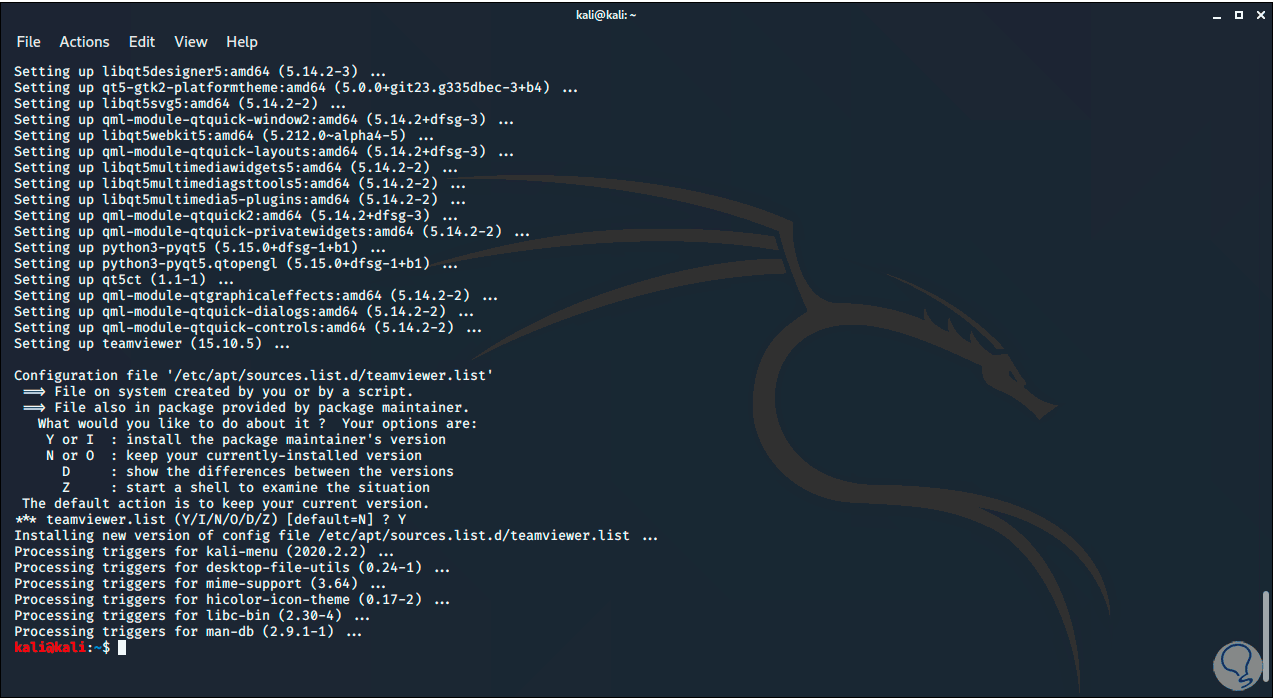Maximize the terminal window
Viewport: 1274px width, 700px height.
tap(1239, 15)
